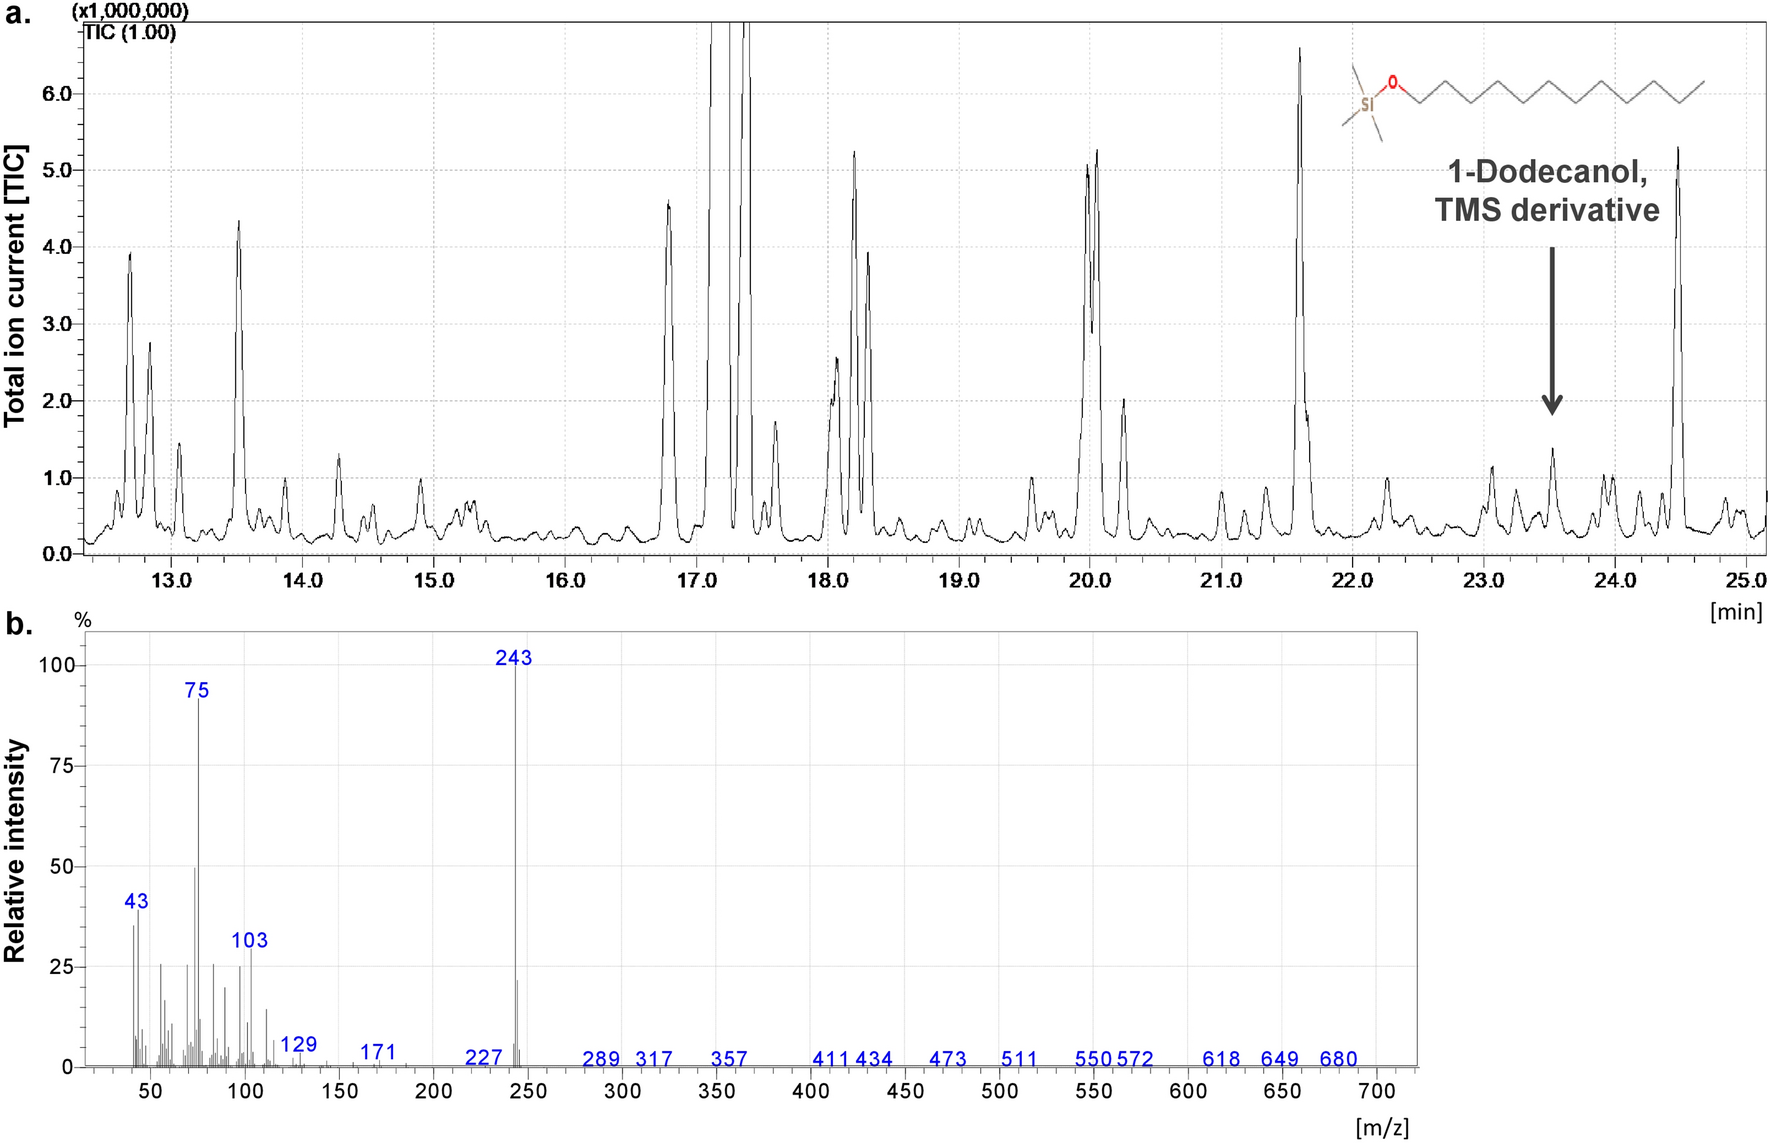Click the 700 tick on the m/z axis
Image resolution: width=1770 pixels, height=1143 pixels.
1377,1091
